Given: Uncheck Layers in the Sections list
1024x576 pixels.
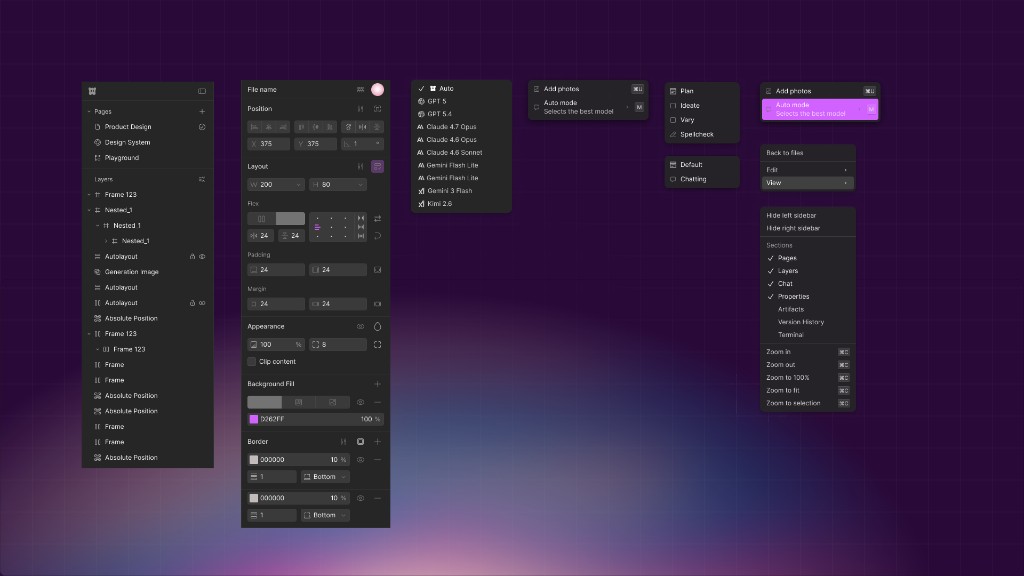Looking at the screenshot, I should 771,271.
